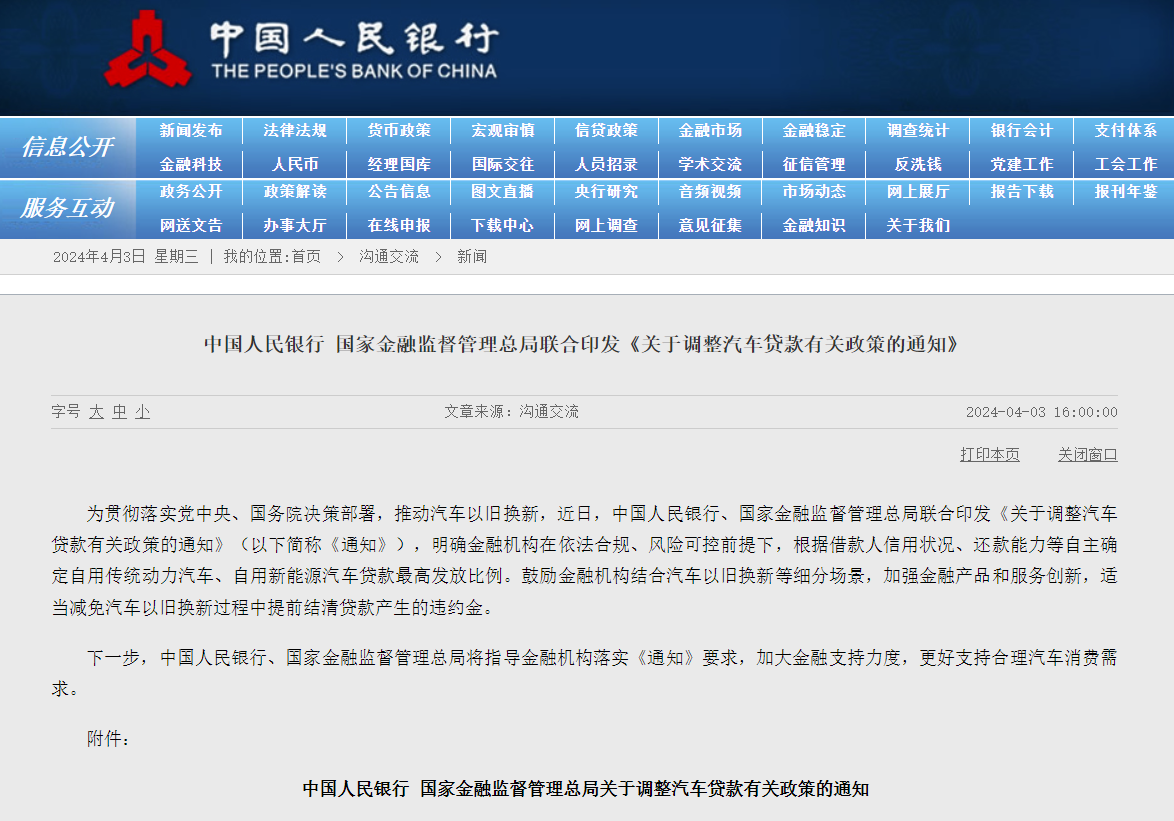Click the date 2024年4月3日 星期三
This screenshot has height=821, width=1174.
pyautogui.click(x=126, y=257)
